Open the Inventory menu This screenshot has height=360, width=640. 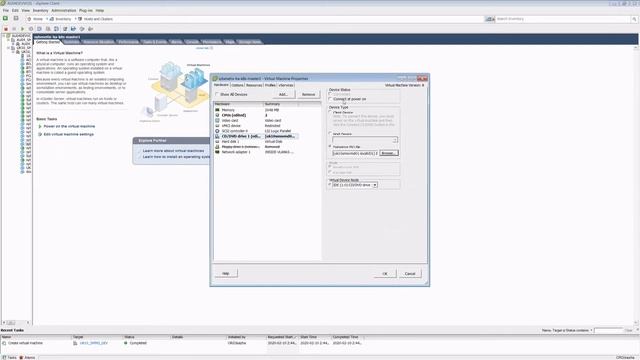pos(40,10)
